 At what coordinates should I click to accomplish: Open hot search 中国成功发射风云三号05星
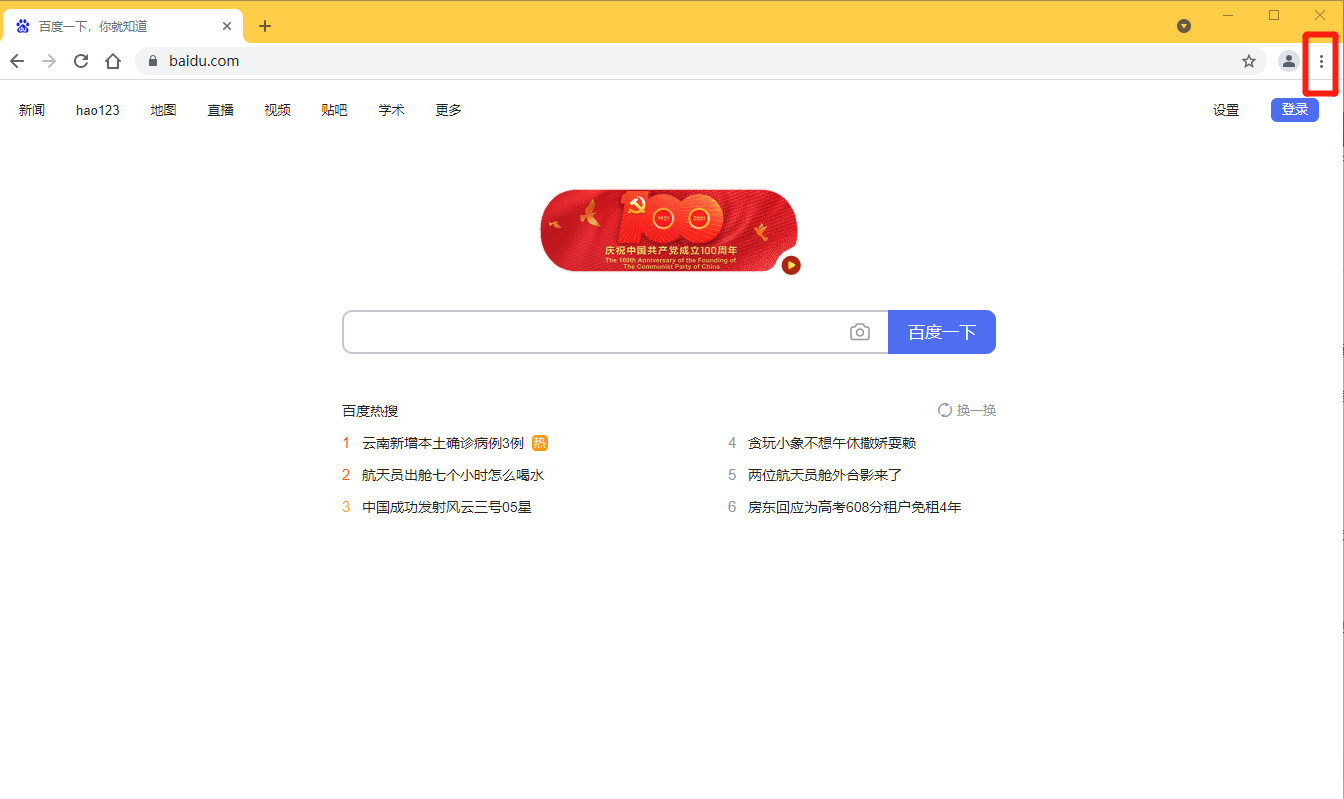[x=447, y=507]
